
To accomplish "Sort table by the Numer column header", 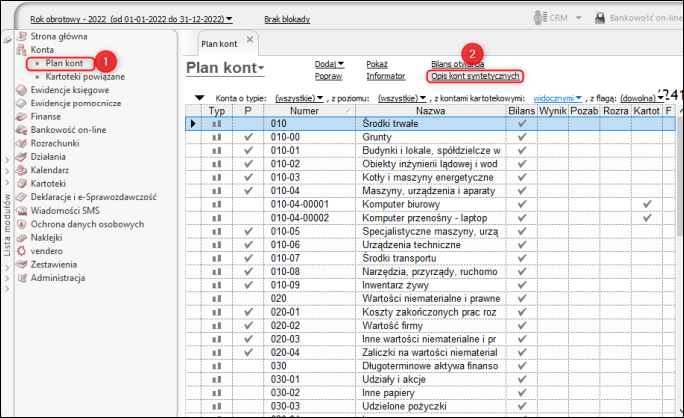I will click(x=309, y=111).
